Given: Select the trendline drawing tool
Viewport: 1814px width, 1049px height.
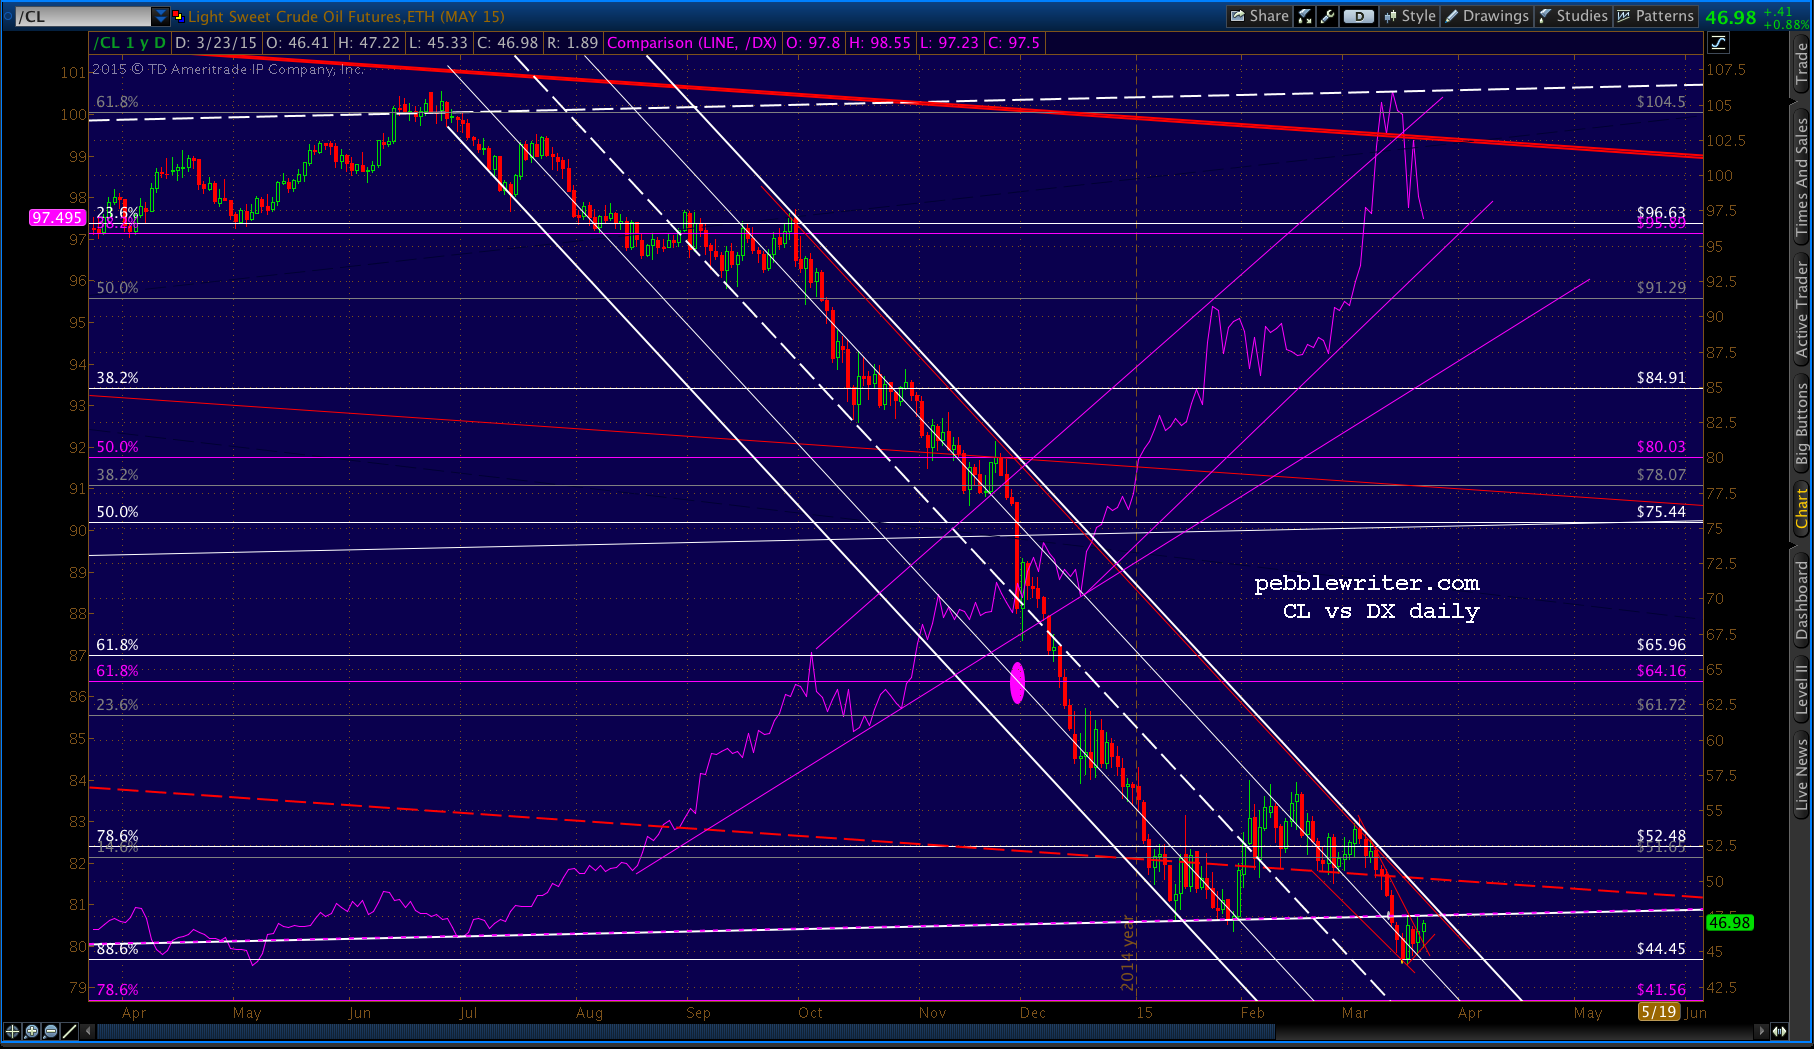Looking at the screenshot, I should coord(70,1031).
